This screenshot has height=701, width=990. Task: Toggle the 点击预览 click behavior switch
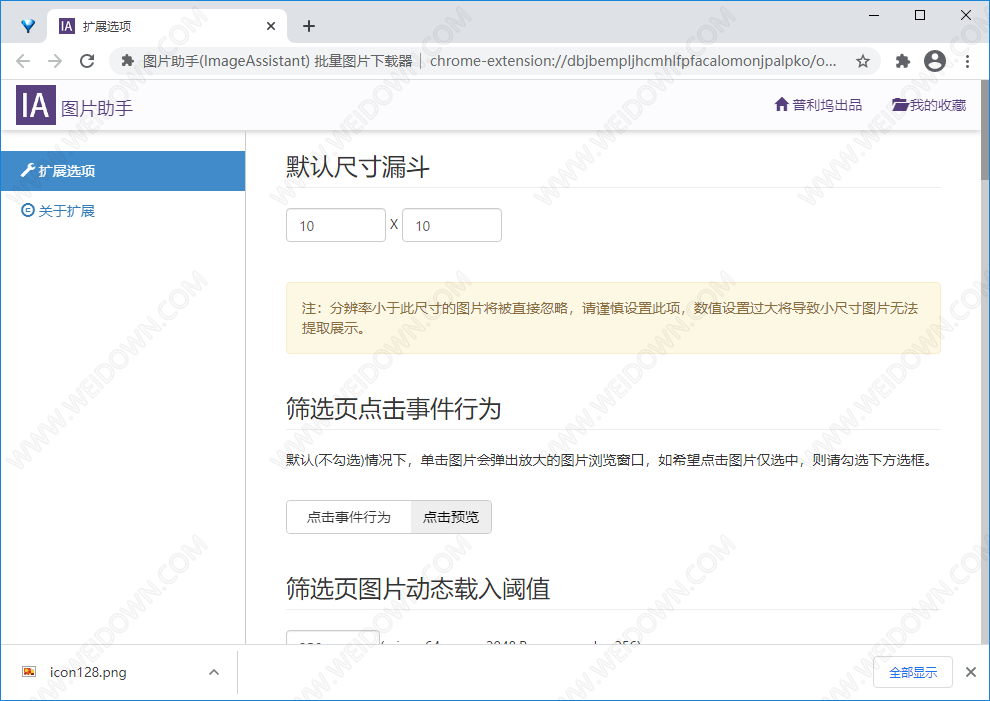(x=451, y=517)
